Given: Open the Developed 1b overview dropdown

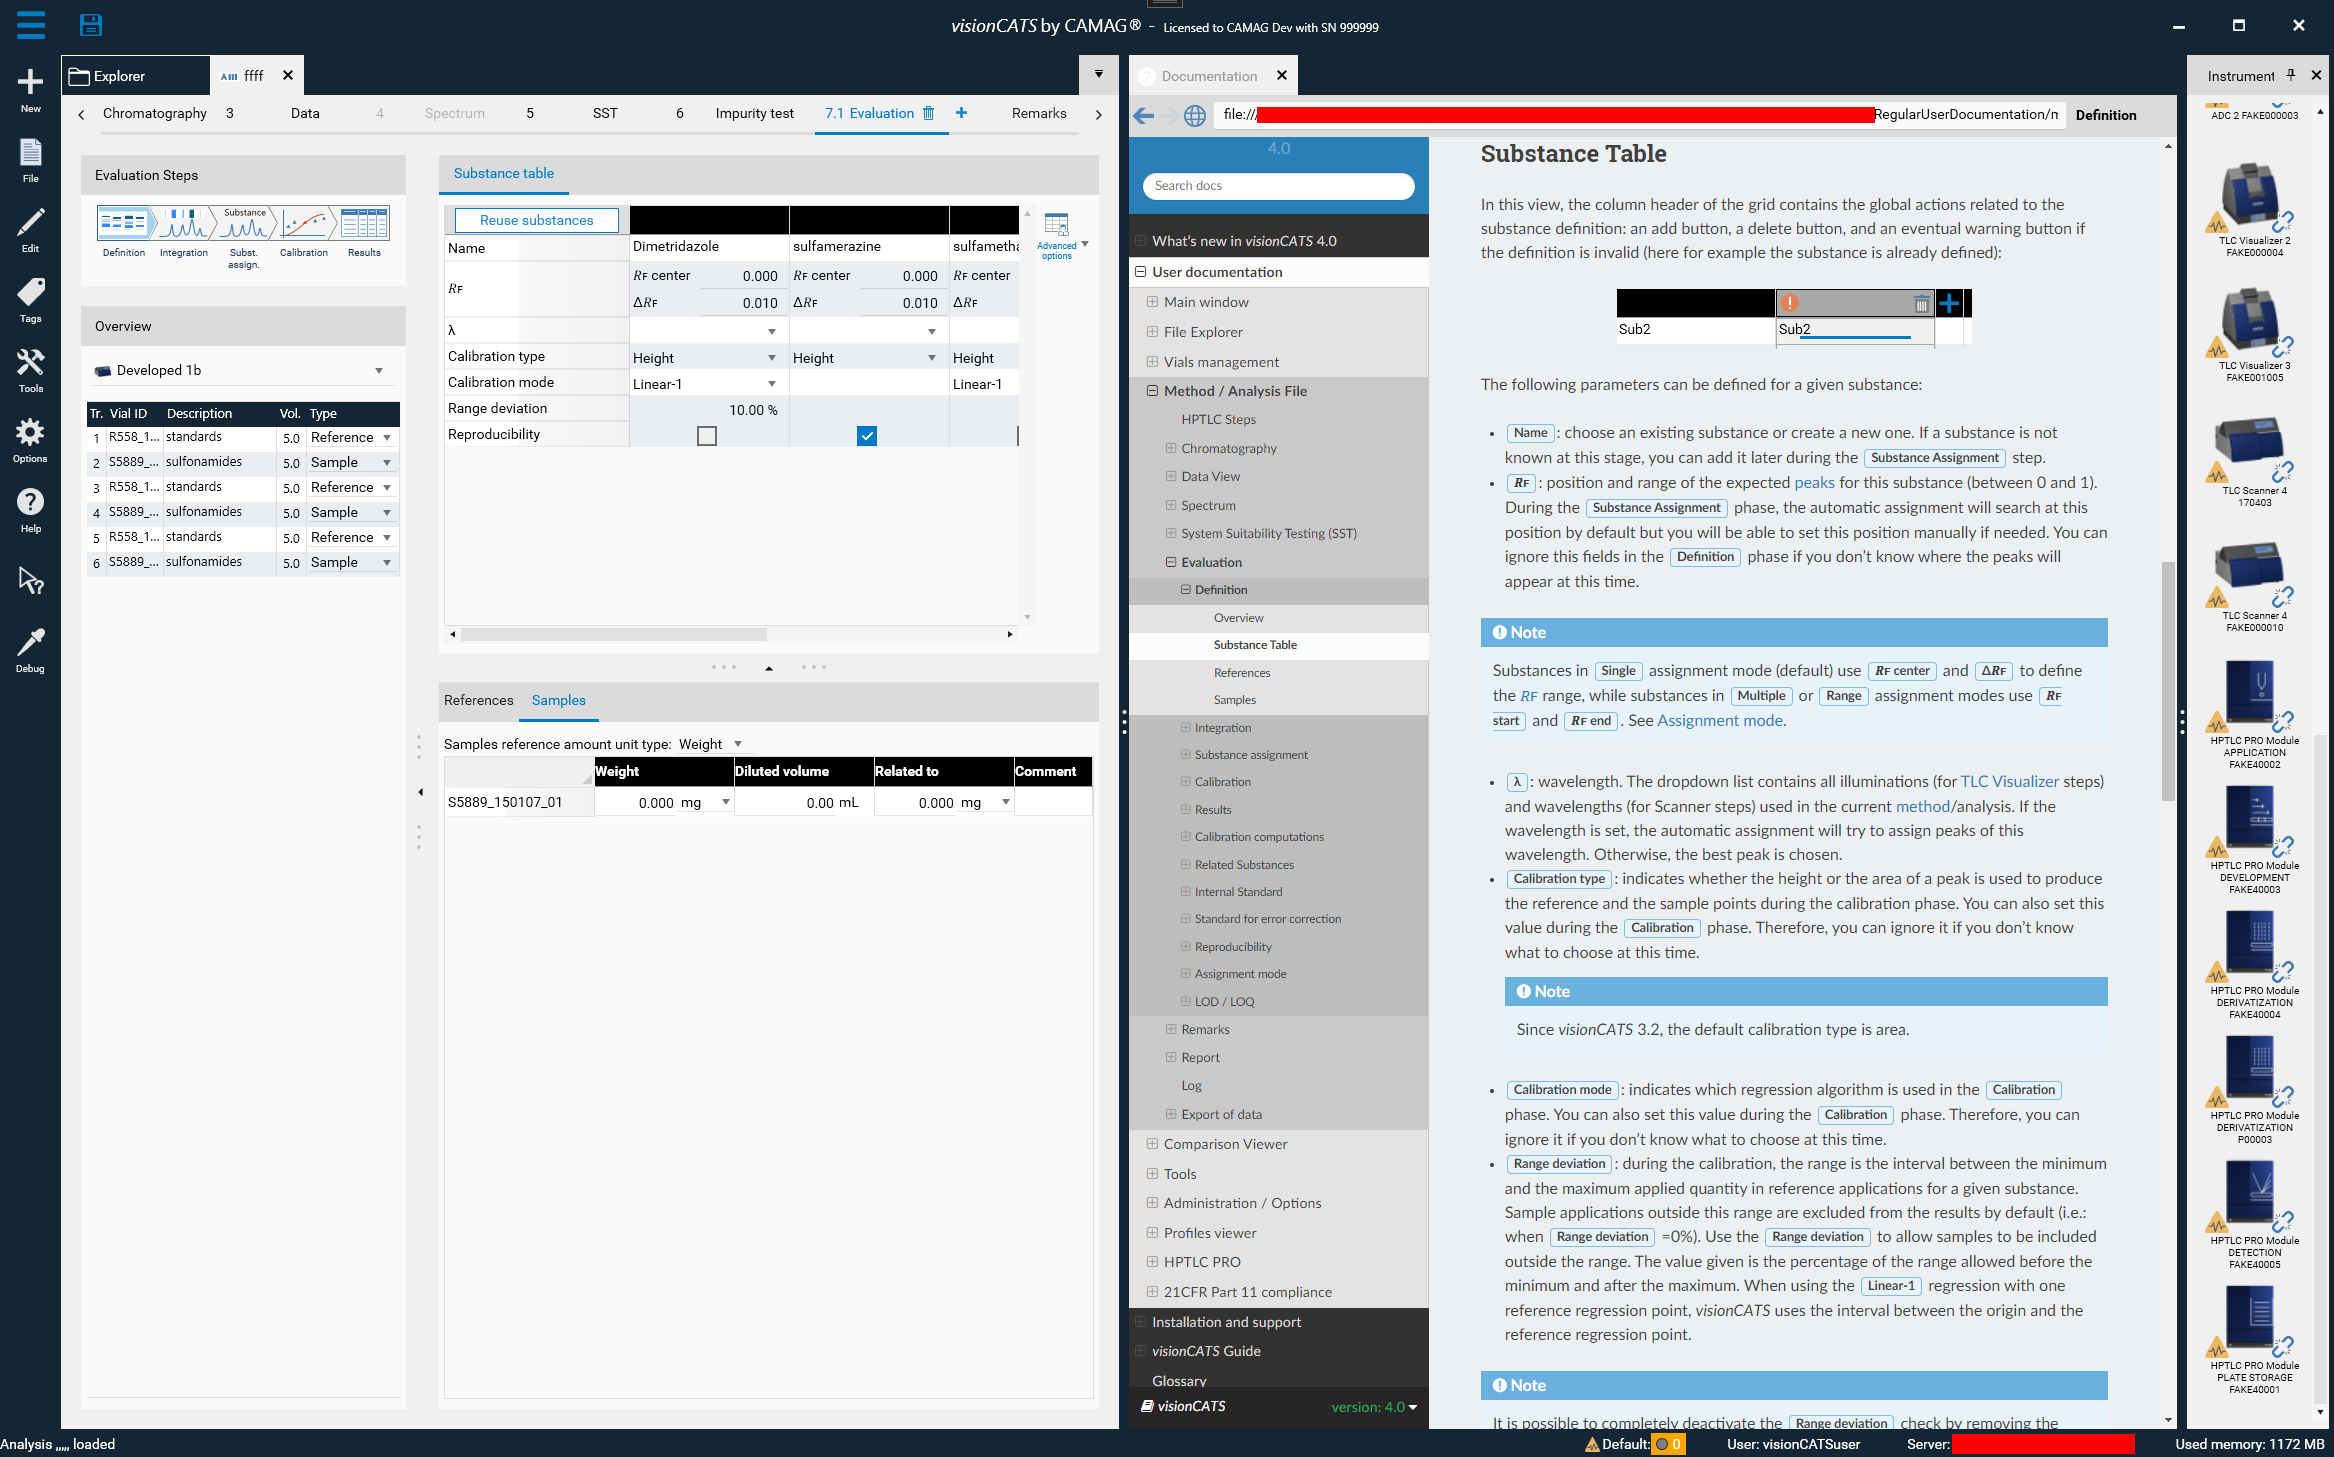Looking at the screenshot, I should click(379, 371).
